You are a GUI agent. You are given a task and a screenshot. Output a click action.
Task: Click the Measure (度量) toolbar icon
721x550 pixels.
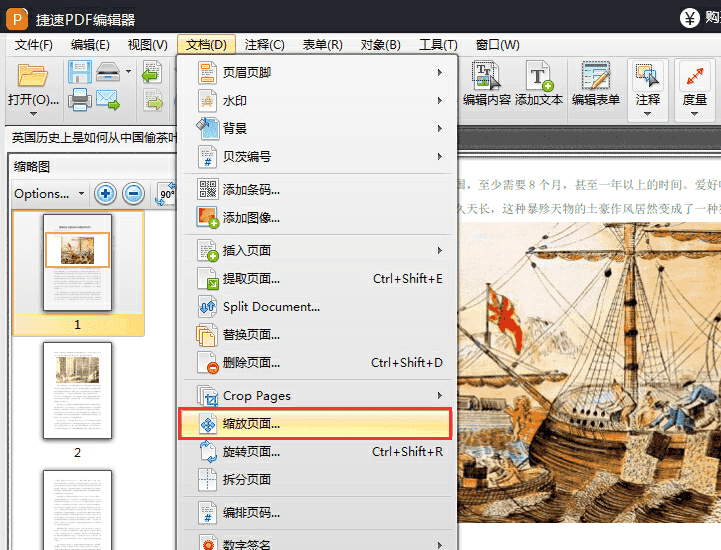(x=694, y=76)
